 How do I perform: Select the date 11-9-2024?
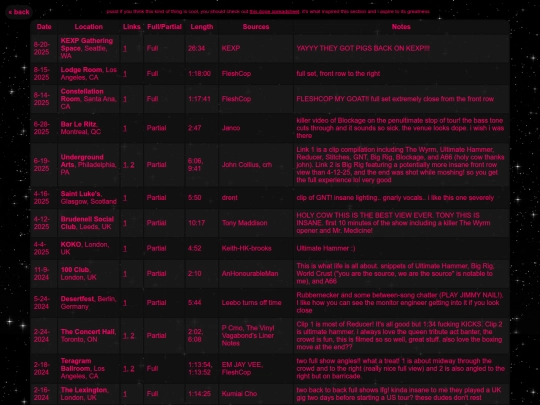[42, 274]
